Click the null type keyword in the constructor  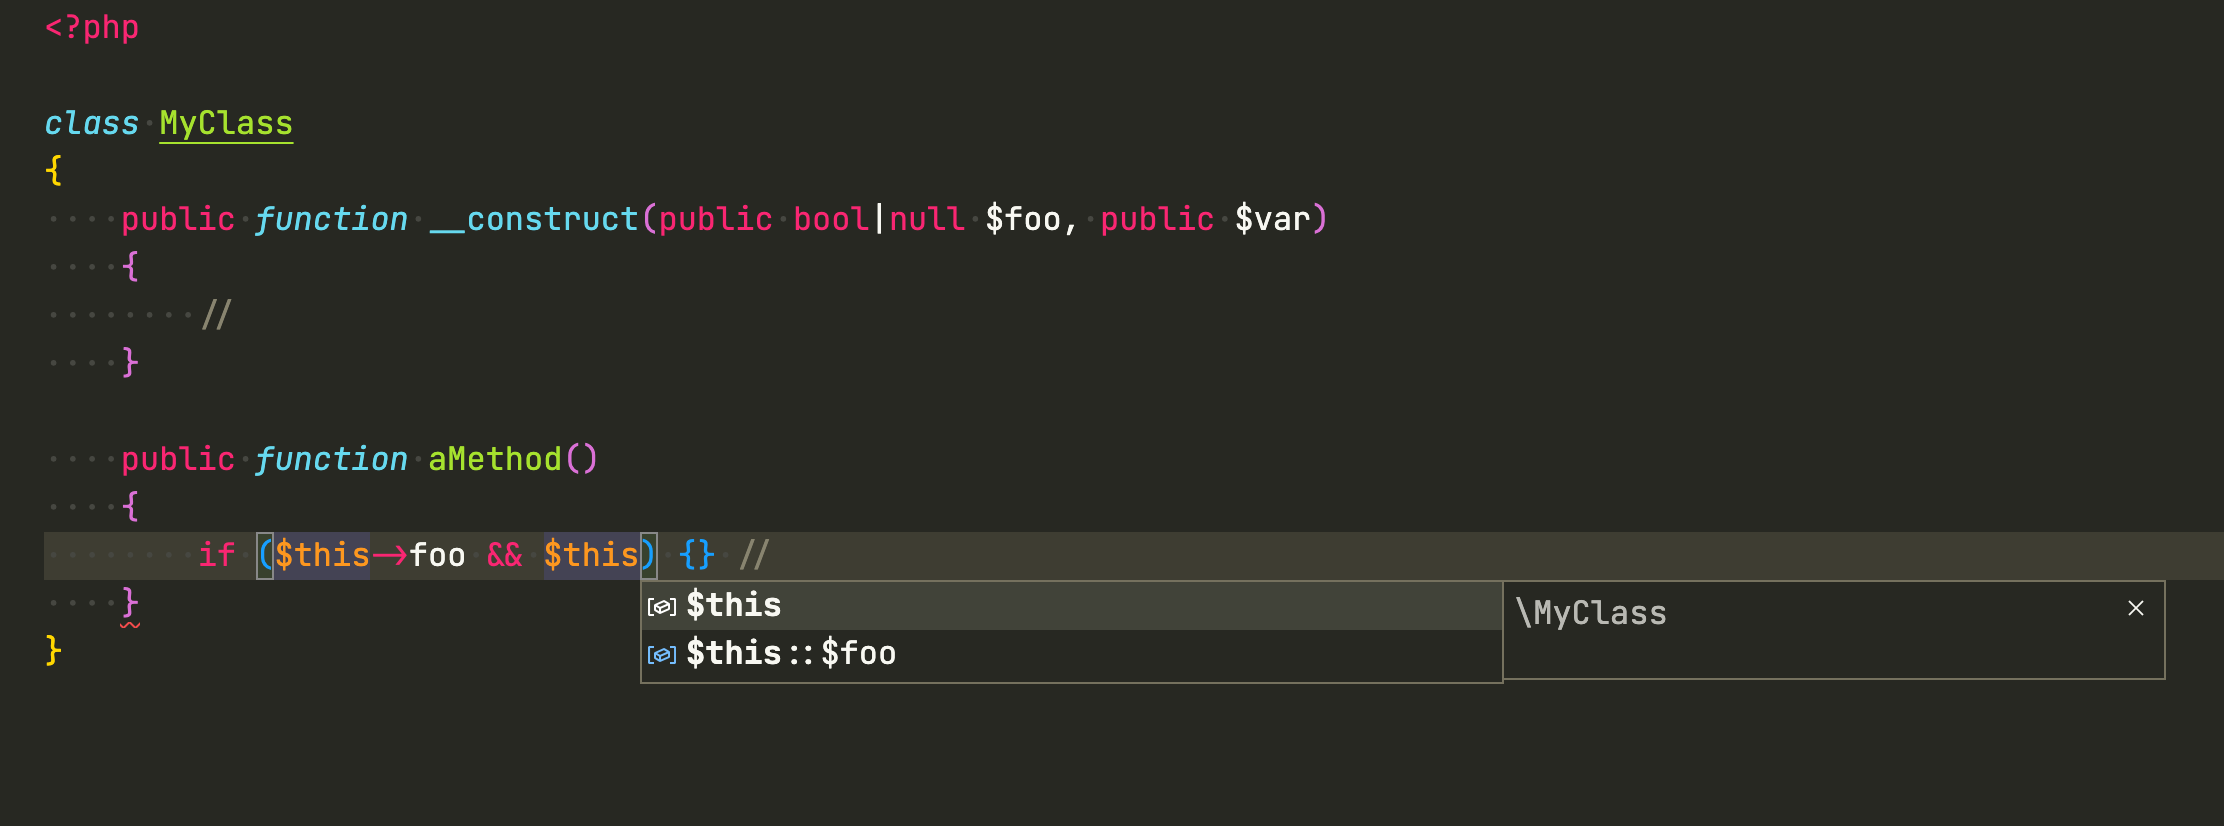pos(925,218)
